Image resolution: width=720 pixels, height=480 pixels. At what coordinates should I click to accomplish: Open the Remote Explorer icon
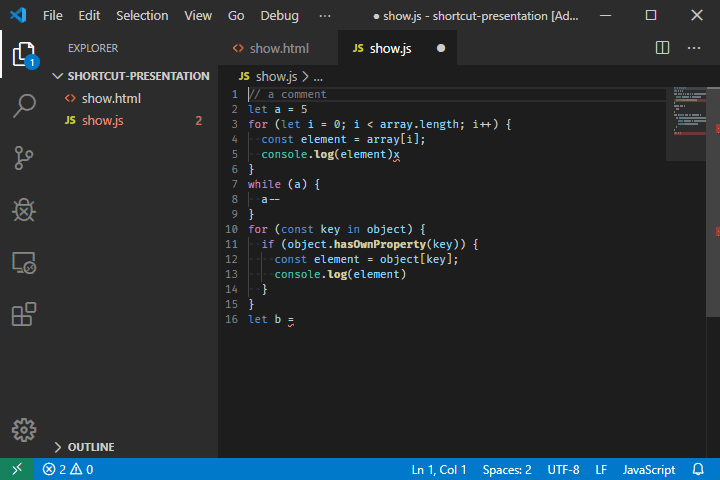[x=24, y=263]
